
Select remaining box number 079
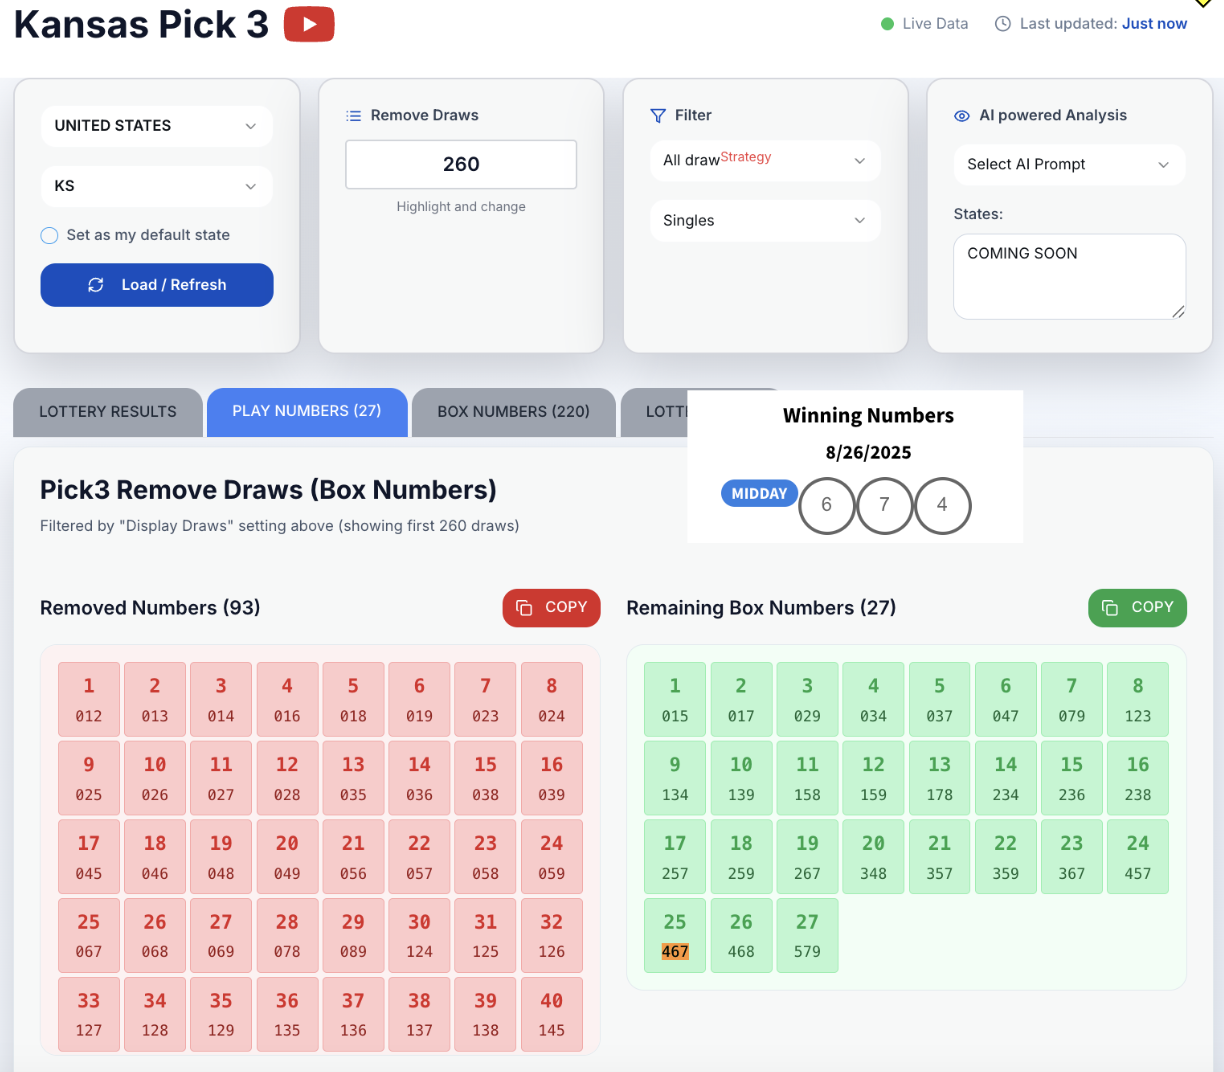point(1072,700)
